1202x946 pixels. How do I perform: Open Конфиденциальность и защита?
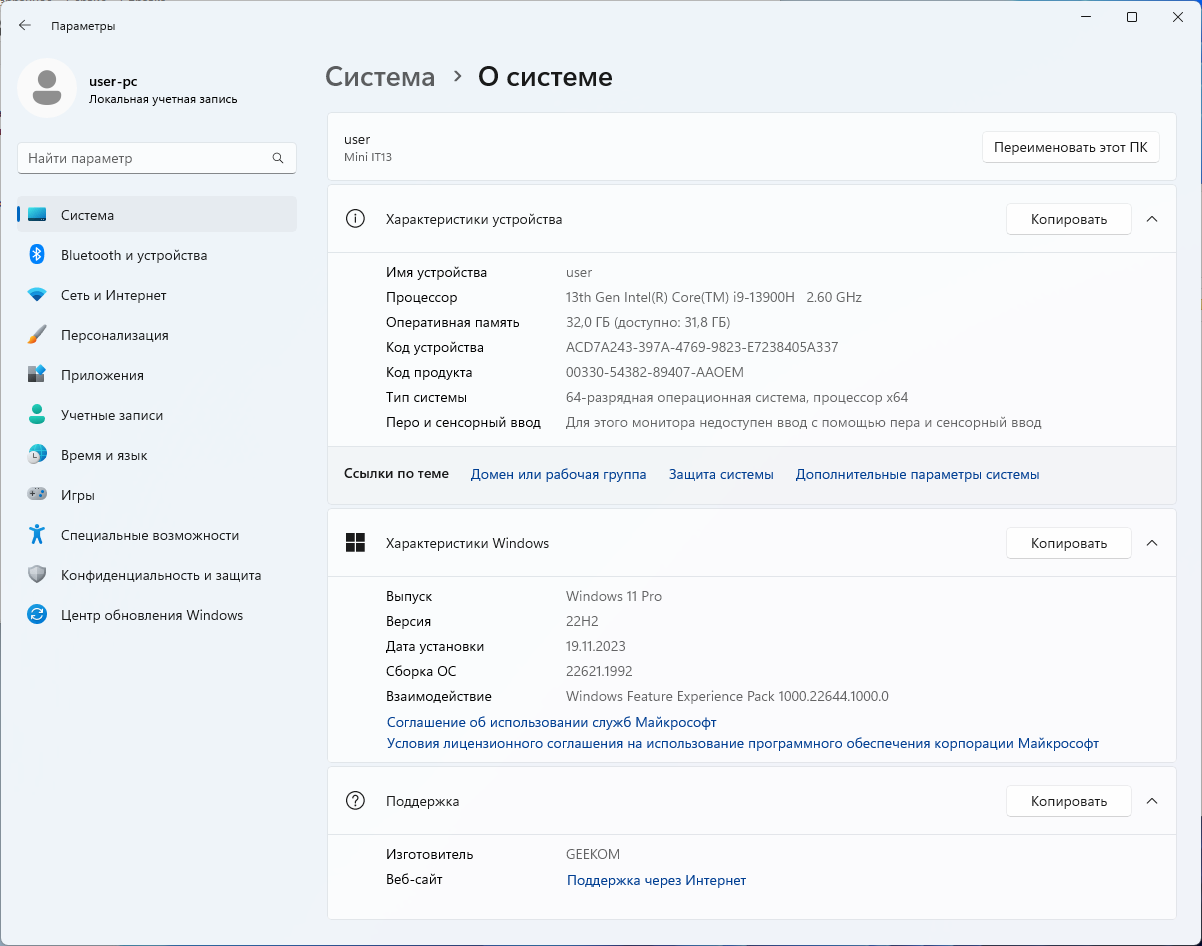tap(157, 575)
